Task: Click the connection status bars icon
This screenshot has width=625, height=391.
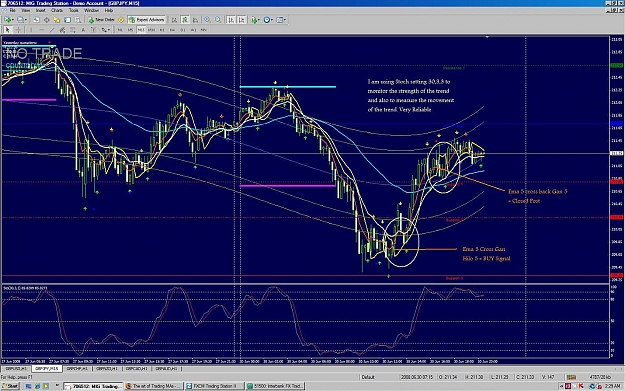Action: tap(571, 377)
